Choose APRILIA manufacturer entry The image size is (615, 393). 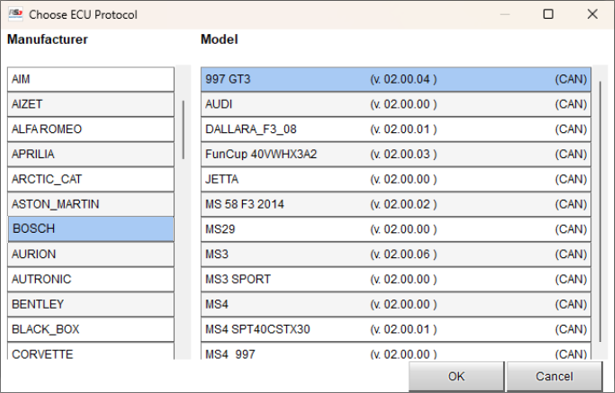coord(91,154)
